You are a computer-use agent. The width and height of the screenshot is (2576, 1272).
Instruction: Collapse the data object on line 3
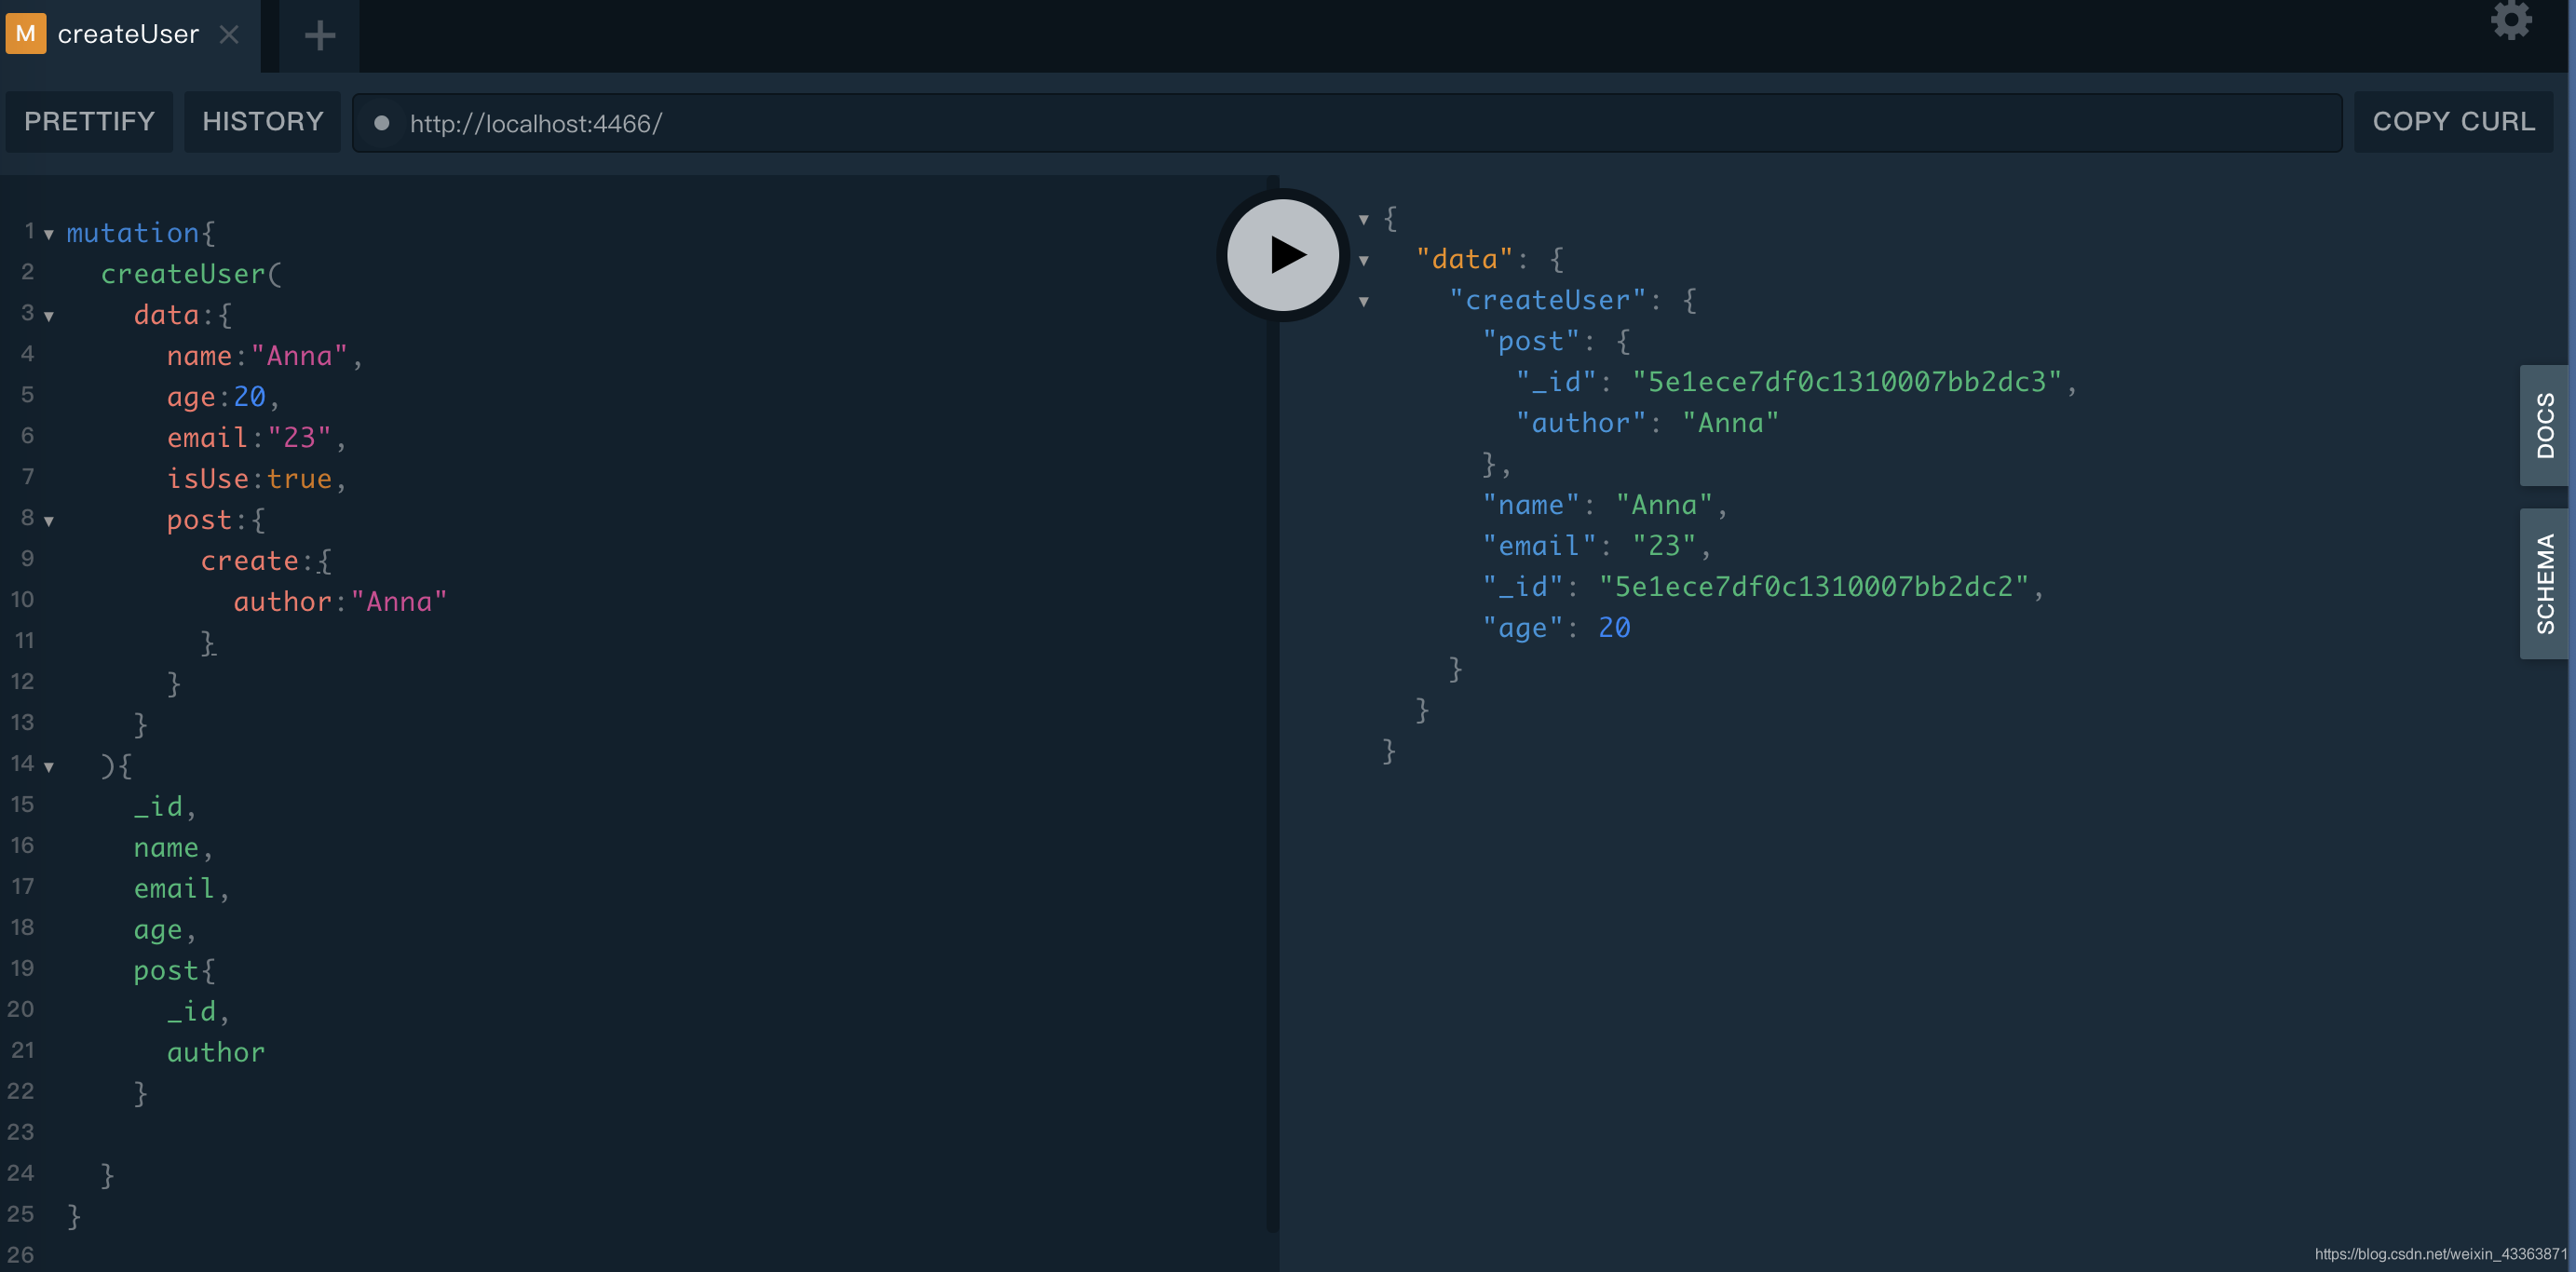coord(49,317)
